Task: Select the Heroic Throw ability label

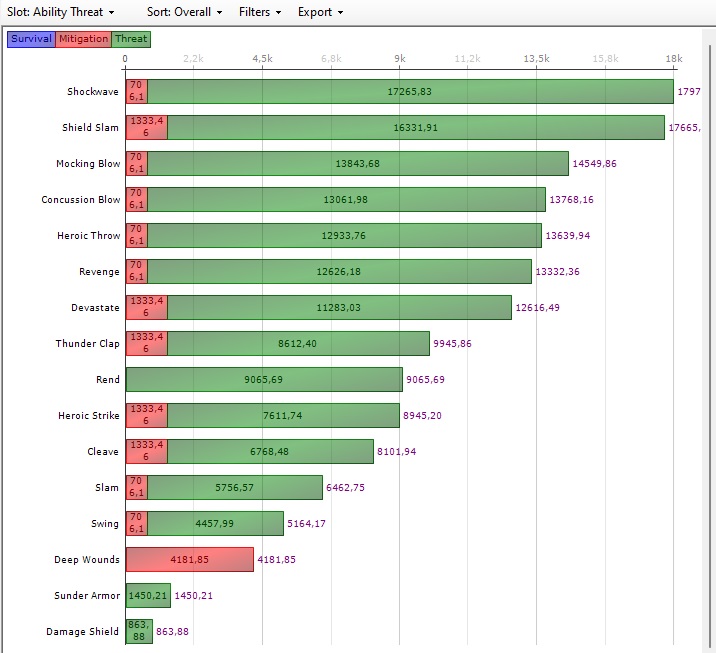Action: coord(89,236)
